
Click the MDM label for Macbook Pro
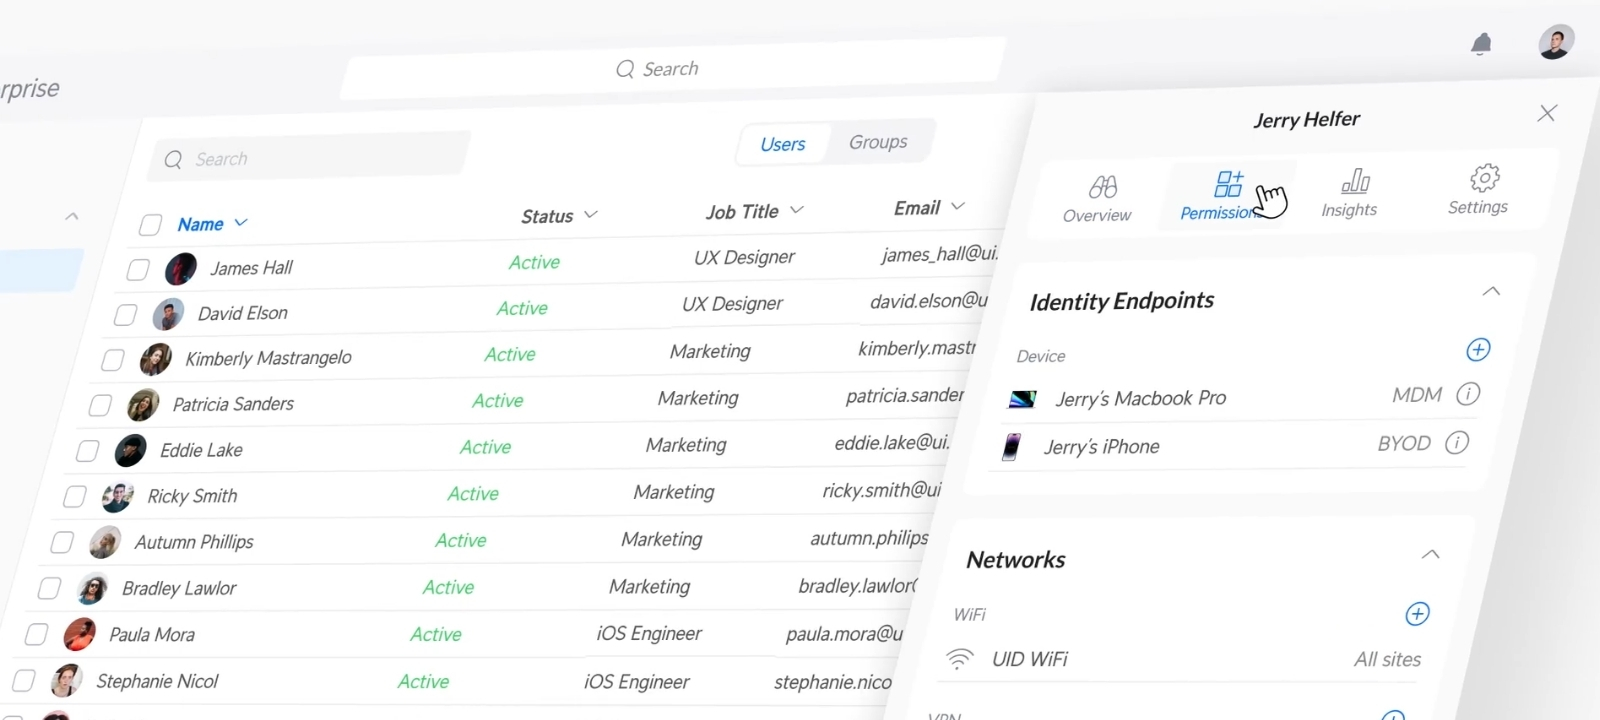click(x=1417, y=395)
